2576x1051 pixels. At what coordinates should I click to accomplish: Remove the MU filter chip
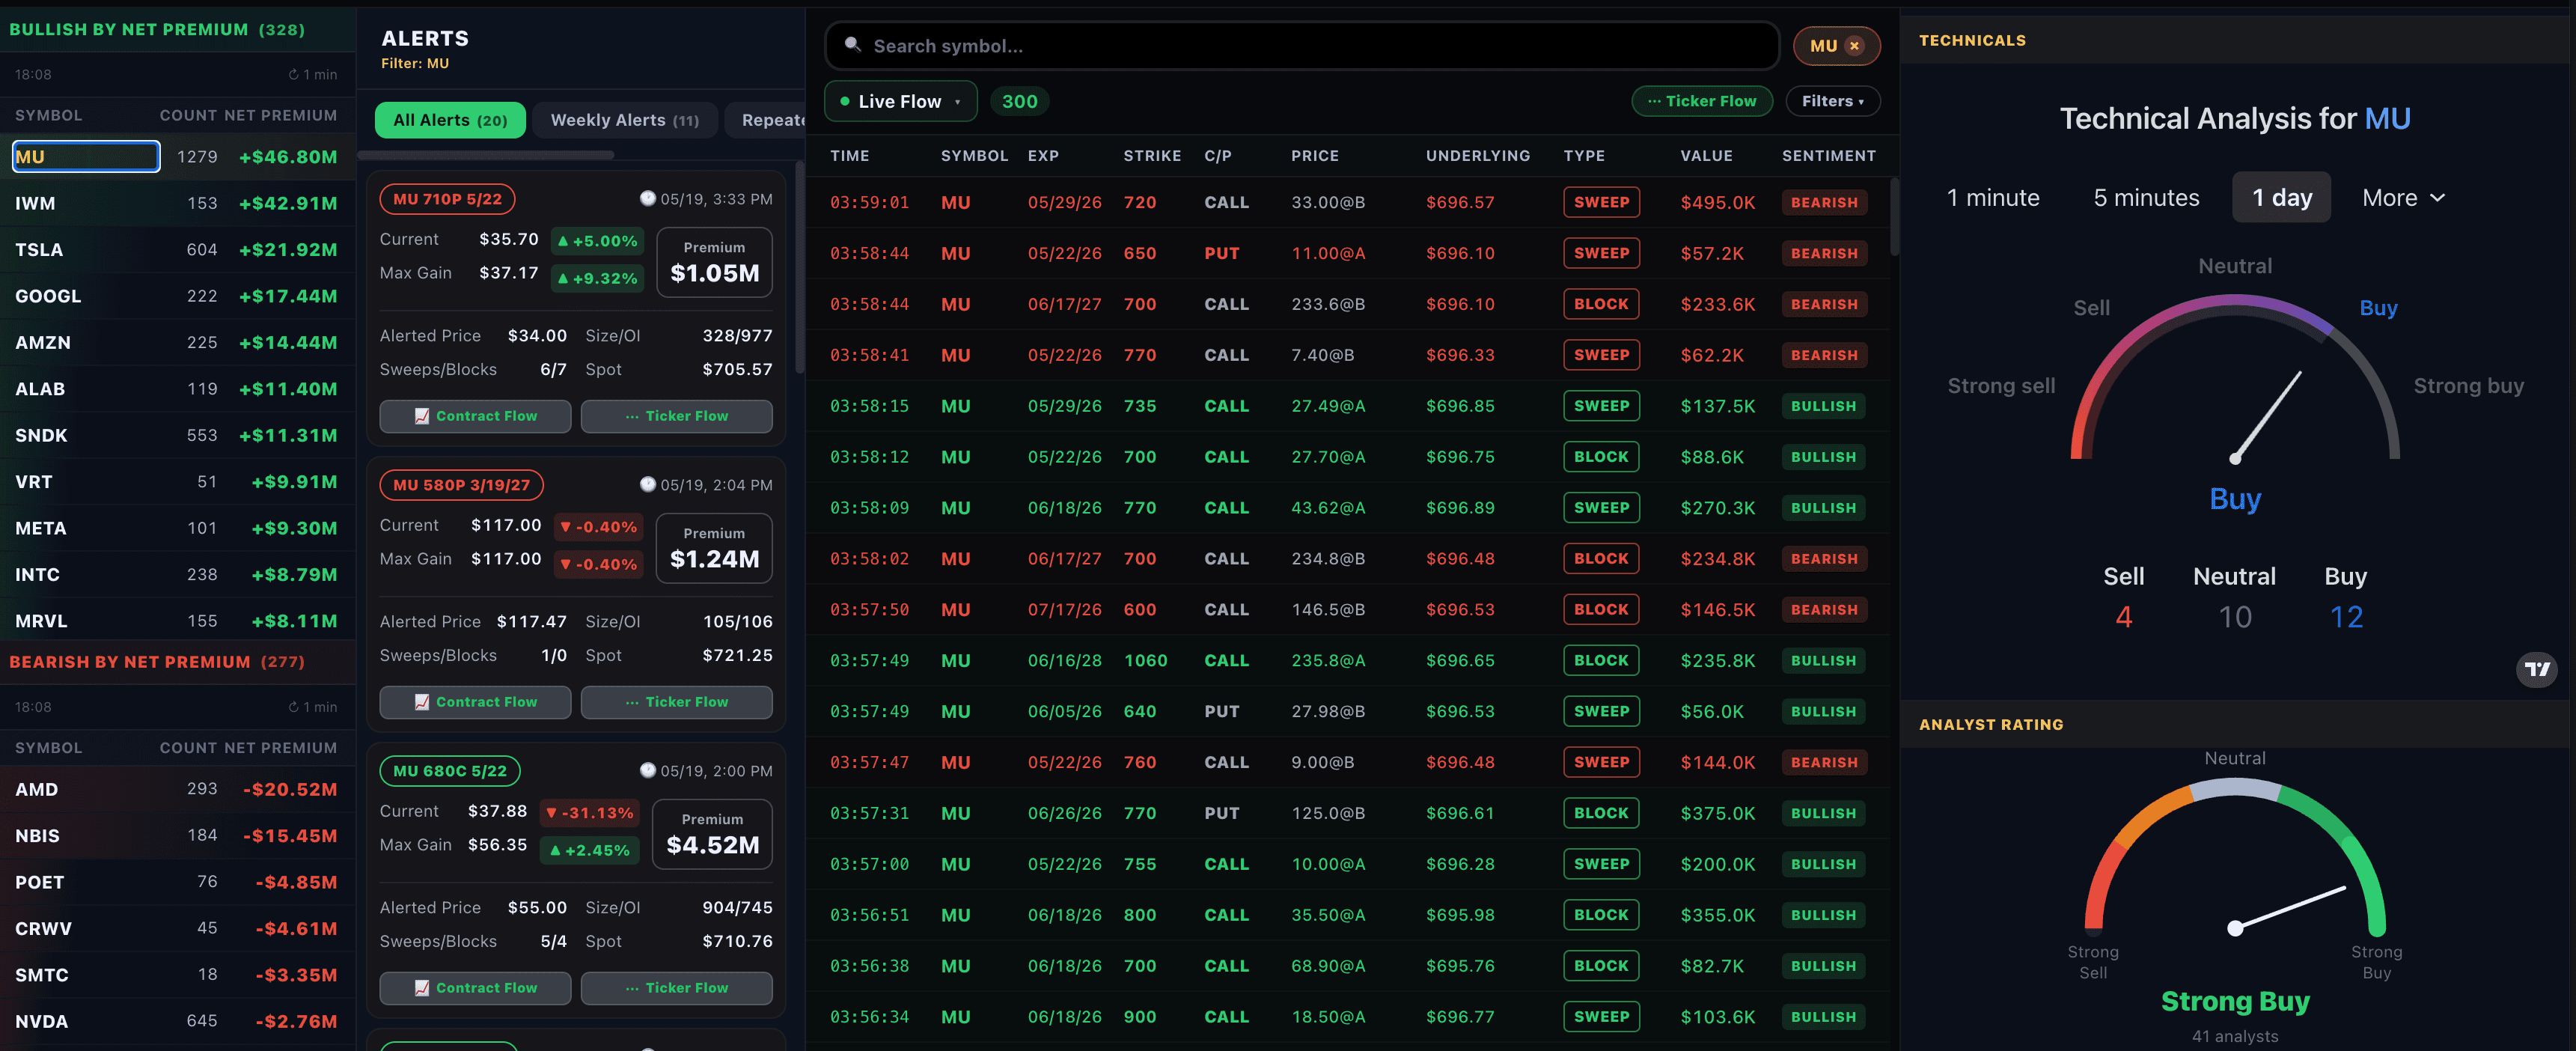click(x=1854, y=46)
